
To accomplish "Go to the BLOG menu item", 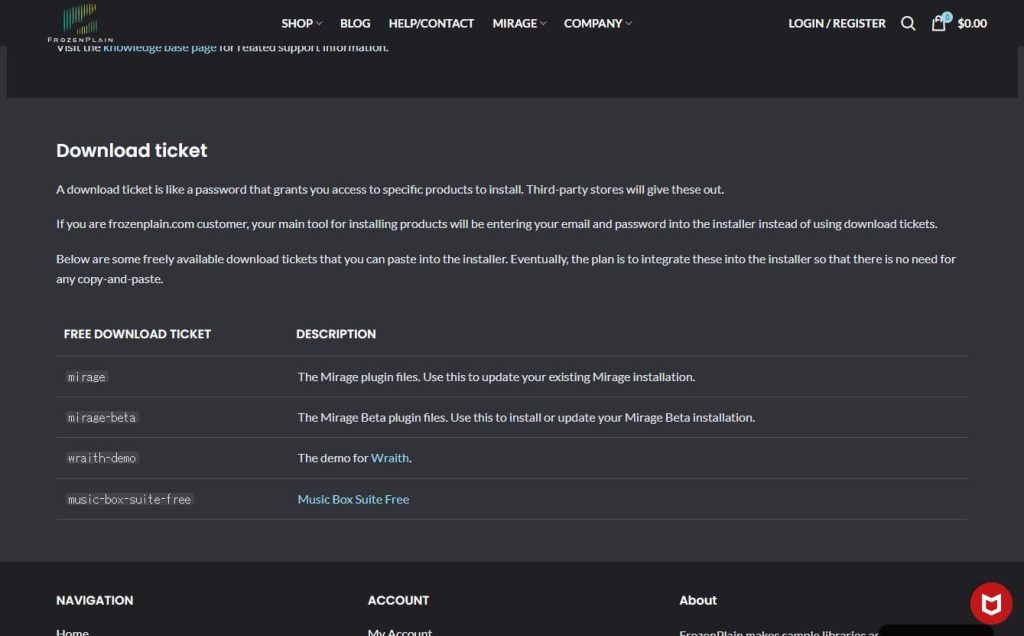I will pyautogui.click(x=355, y=23).
